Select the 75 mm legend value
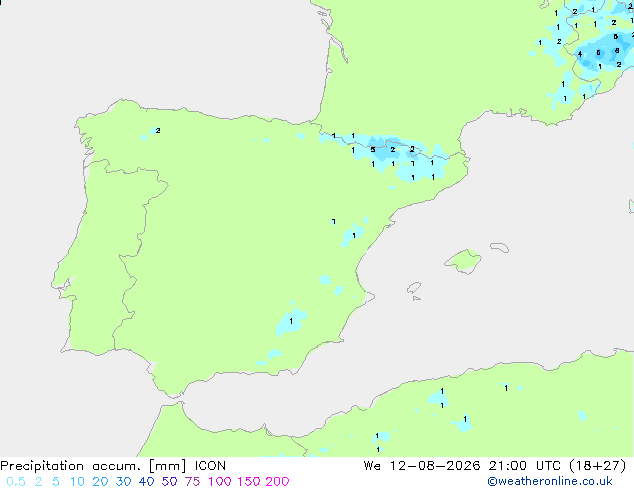 [192, 482]
